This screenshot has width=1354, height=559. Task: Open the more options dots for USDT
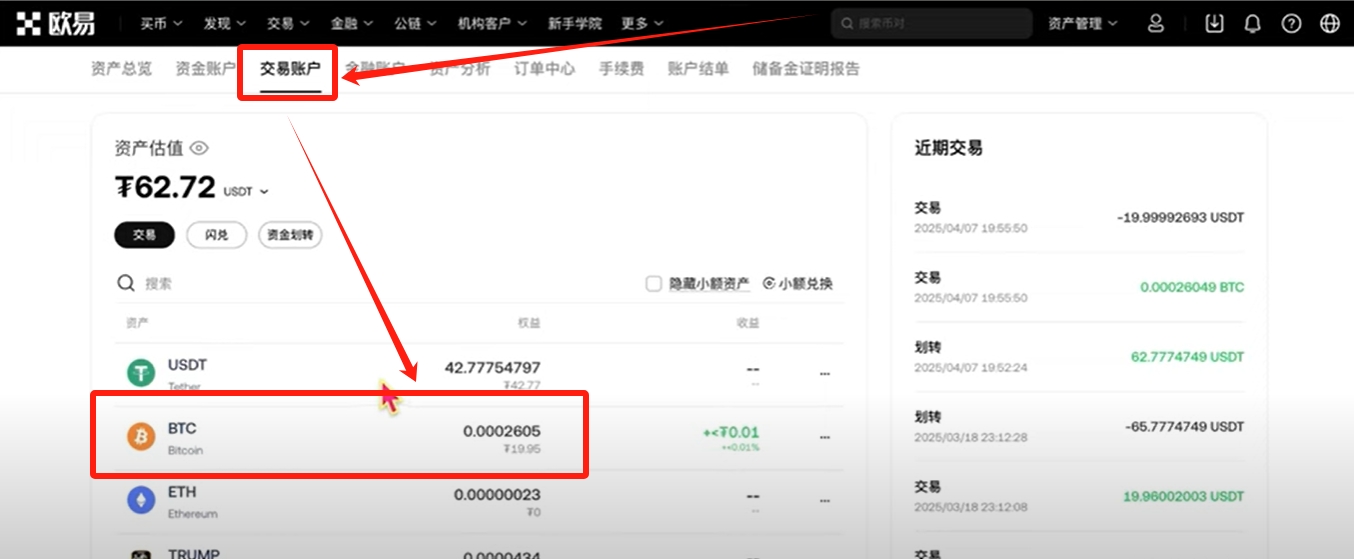(x=825, y=373)
